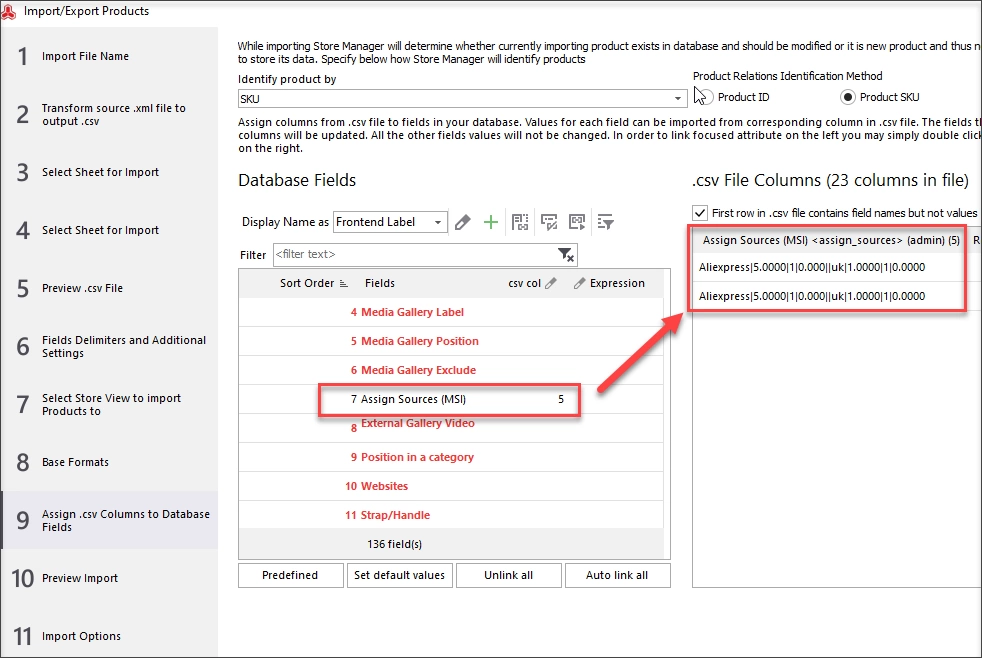Screen dimensions: 982x658
Task: Clear the filter with the funnel-x icon
Action: 566,254
